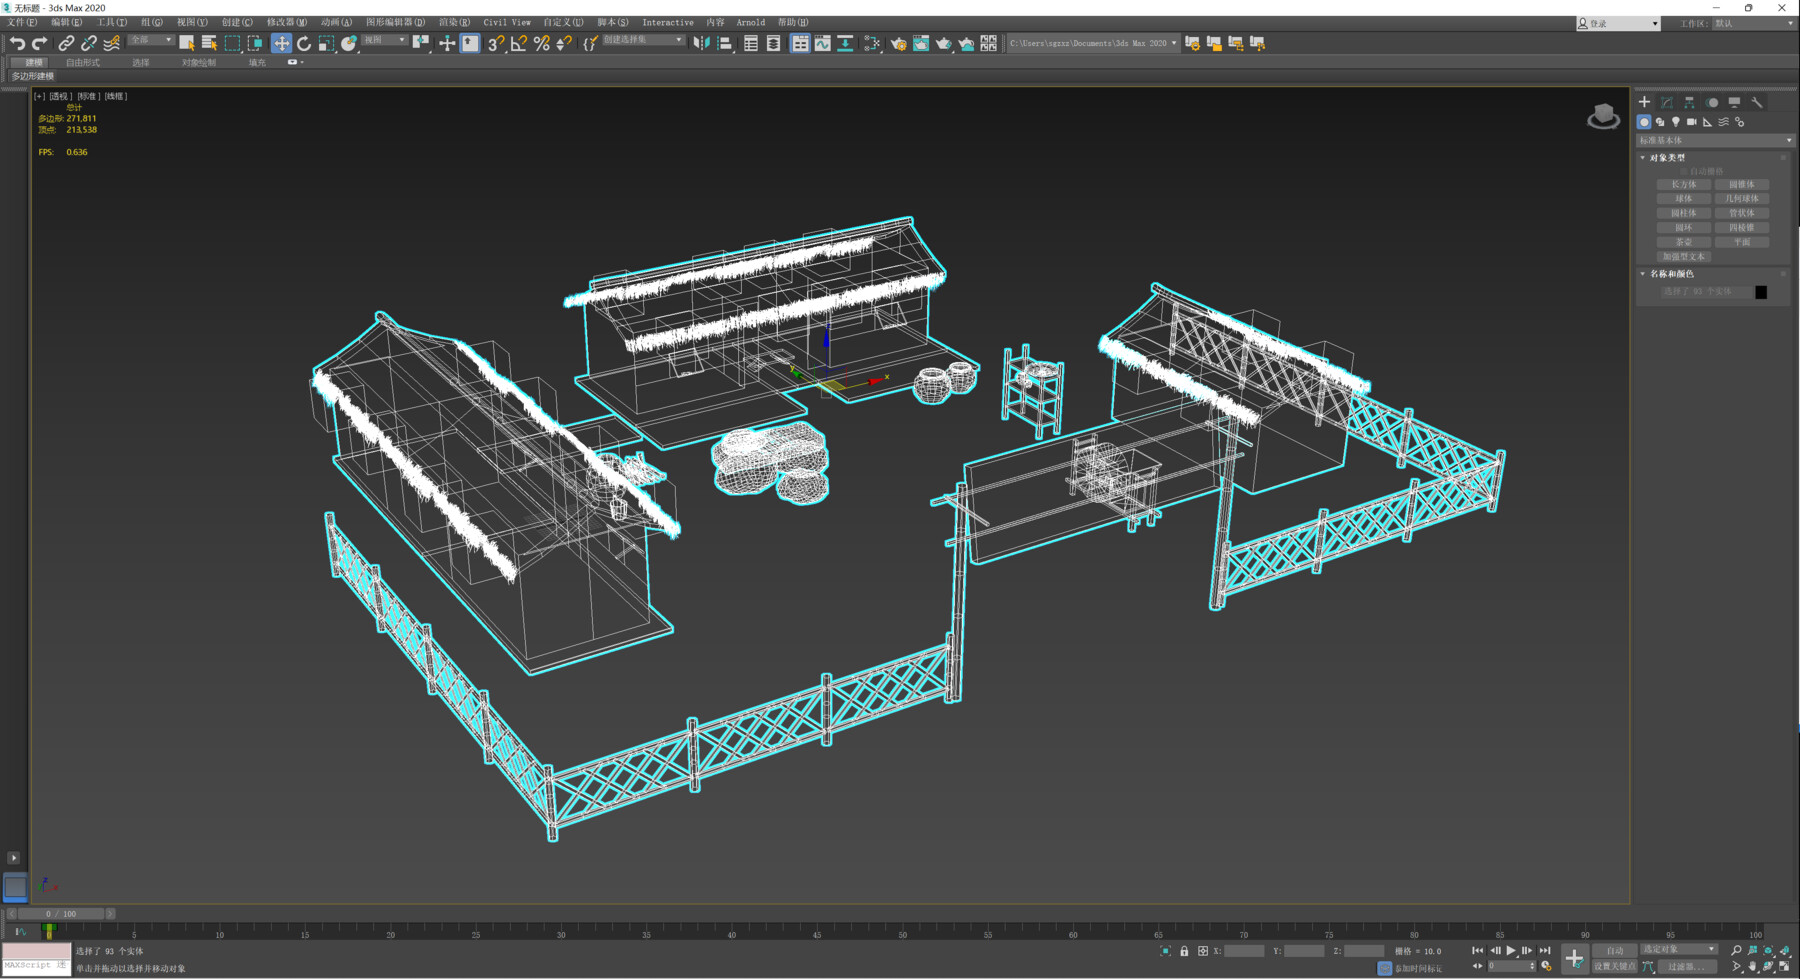Select the Select and Rotate tool
Image resolution: width=1800 pixels, height=979 pixels.
(304, 43)
